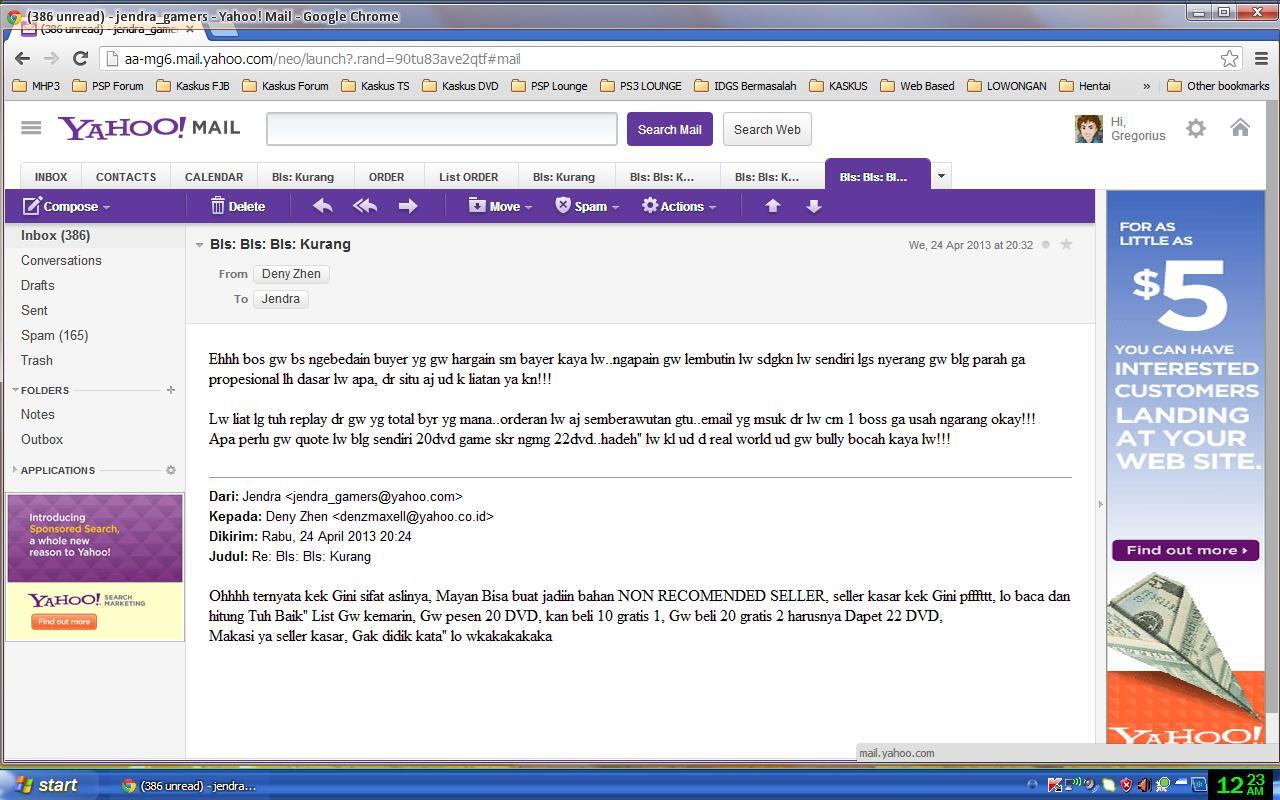Viewport: 1280px width, 800px height.
Task: Open the Applications gear icon
Action: [170, 470]
